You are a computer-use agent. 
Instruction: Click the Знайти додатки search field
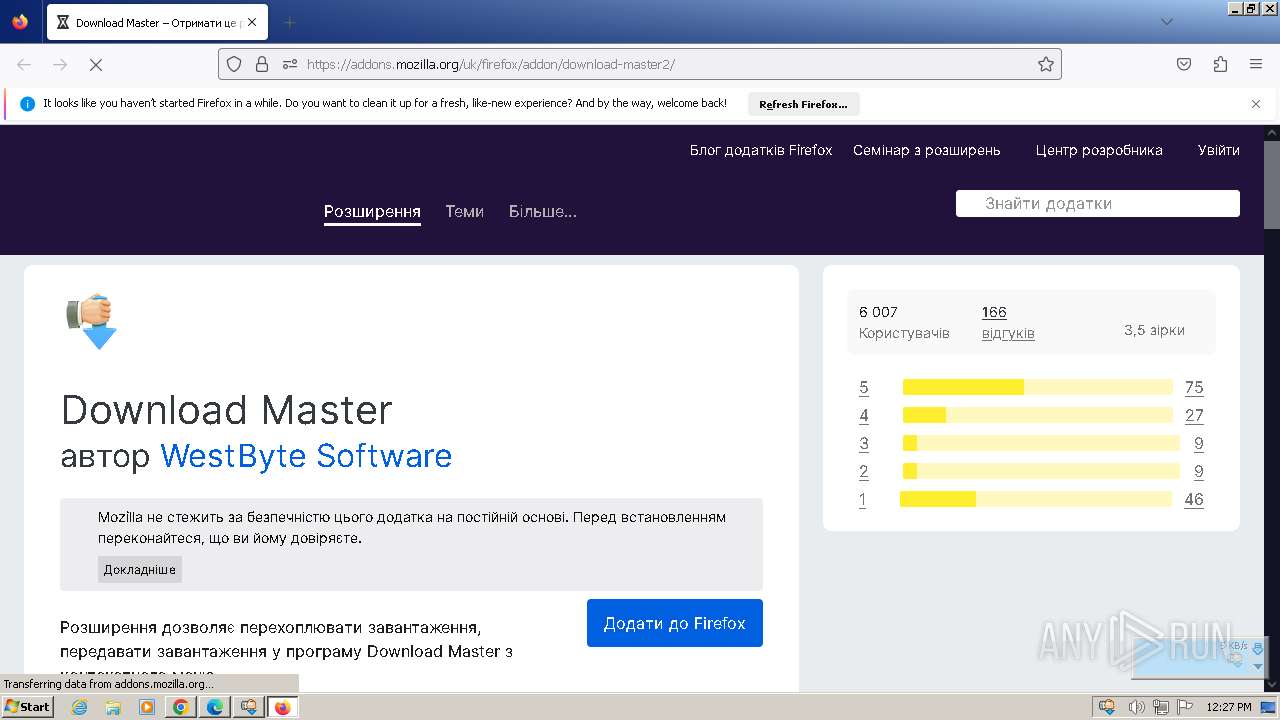[1098, 203]
